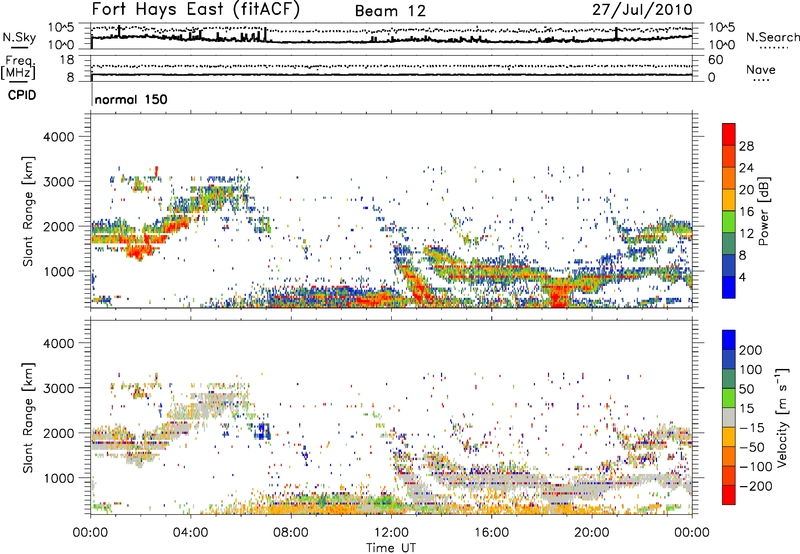Click the '100' velocity colorbar value

pos(751,370)
